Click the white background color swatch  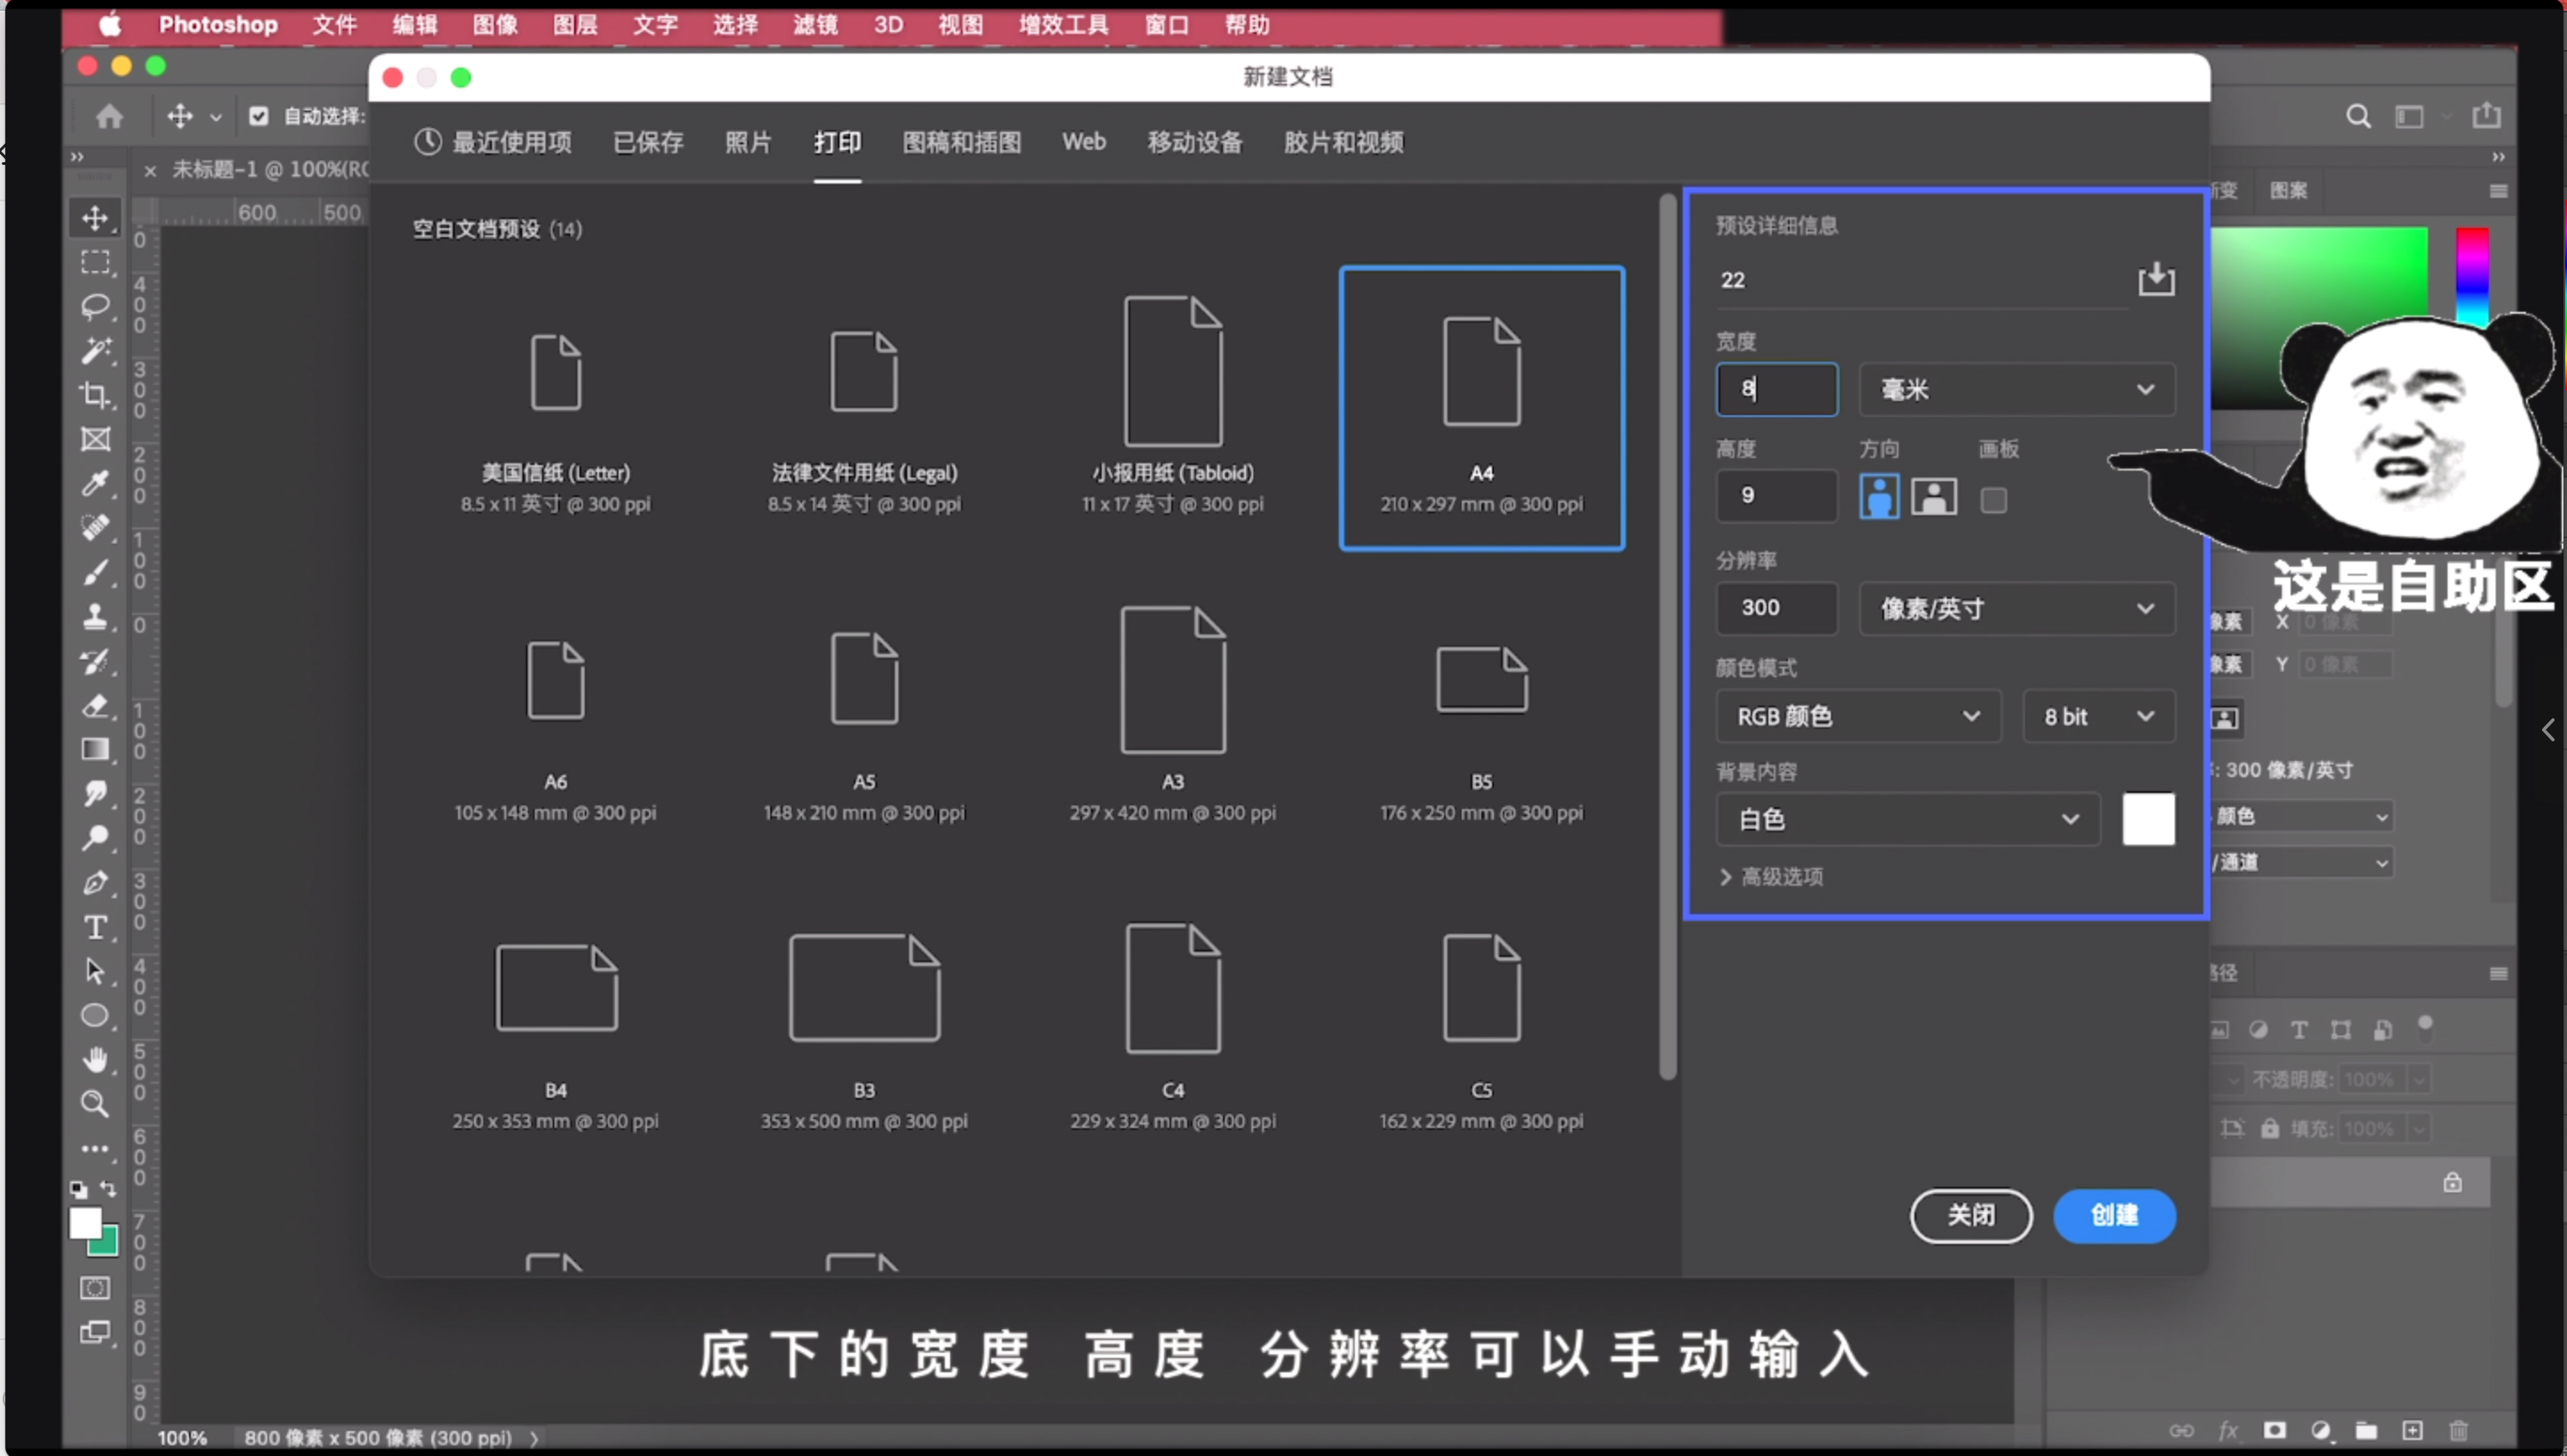[2148, 818]
